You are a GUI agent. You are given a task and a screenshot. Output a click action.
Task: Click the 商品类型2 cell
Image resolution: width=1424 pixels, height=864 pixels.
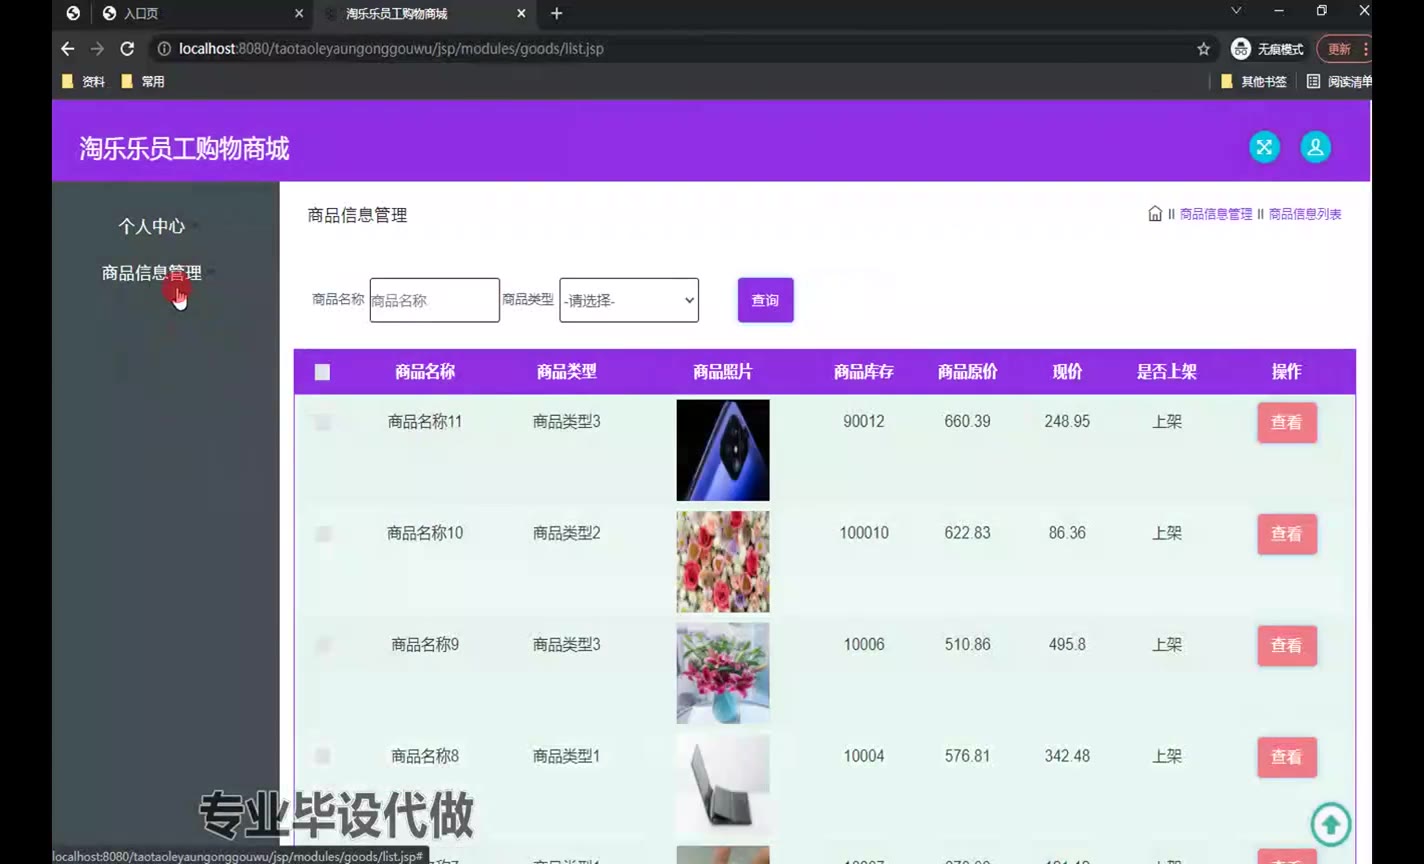[566, 533]
